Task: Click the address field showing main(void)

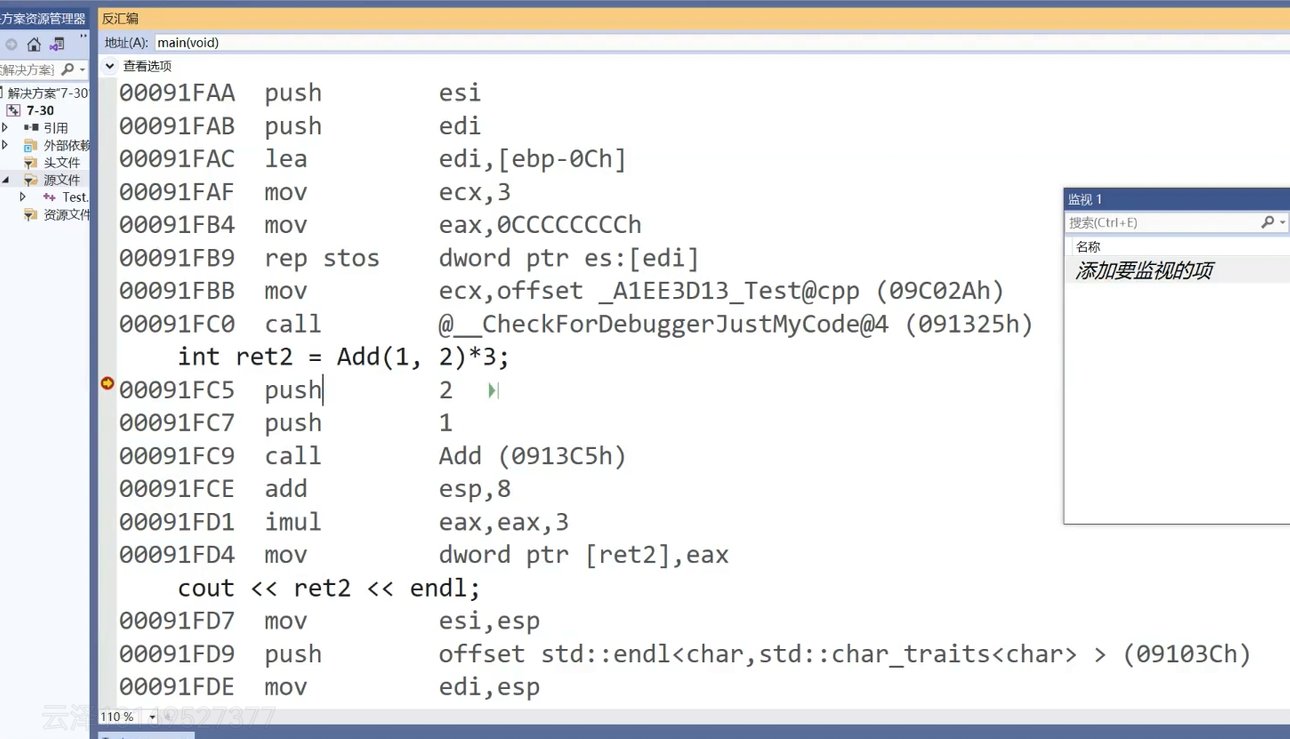Action: point(722,42)
